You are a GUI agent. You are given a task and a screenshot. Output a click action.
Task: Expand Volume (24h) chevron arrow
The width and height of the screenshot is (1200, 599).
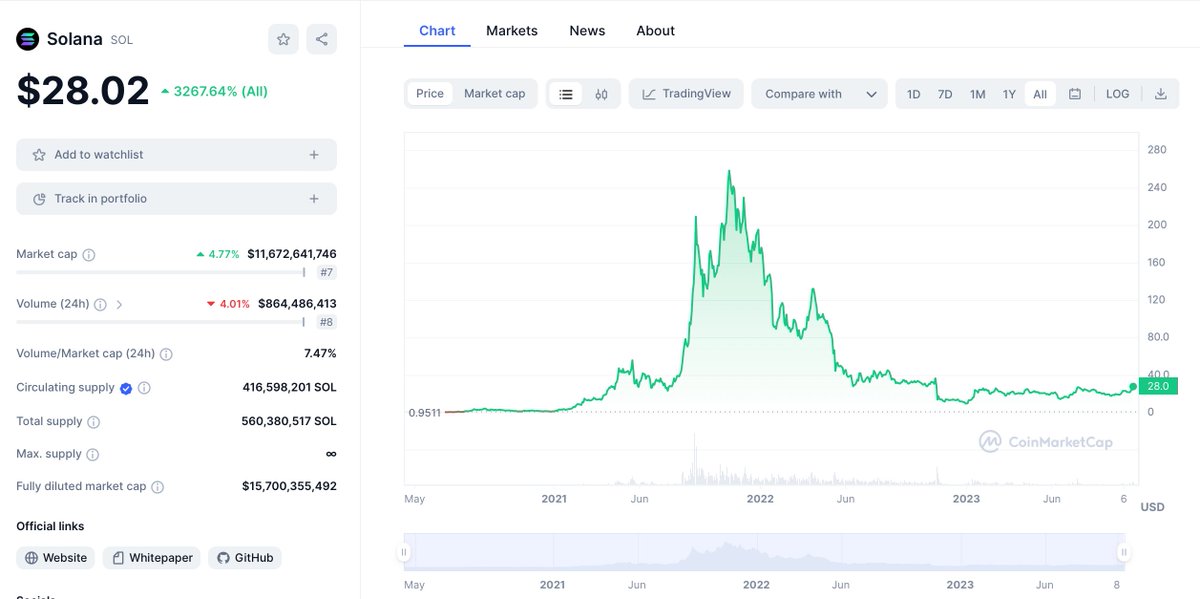(x=119, y=304)
